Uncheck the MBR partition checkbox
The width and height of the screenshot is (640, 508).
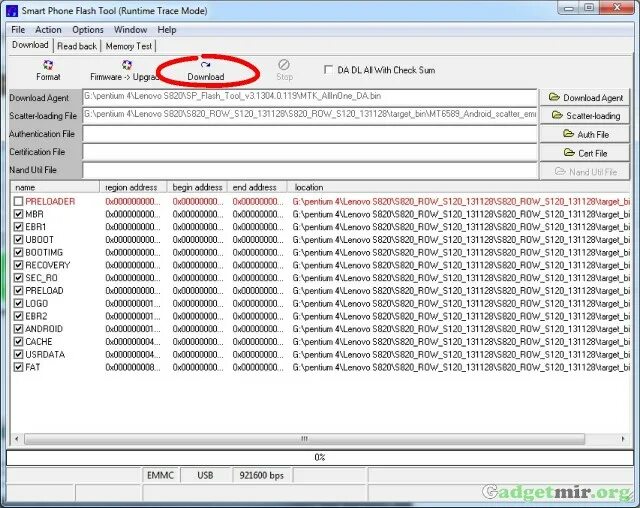[18, 214]
